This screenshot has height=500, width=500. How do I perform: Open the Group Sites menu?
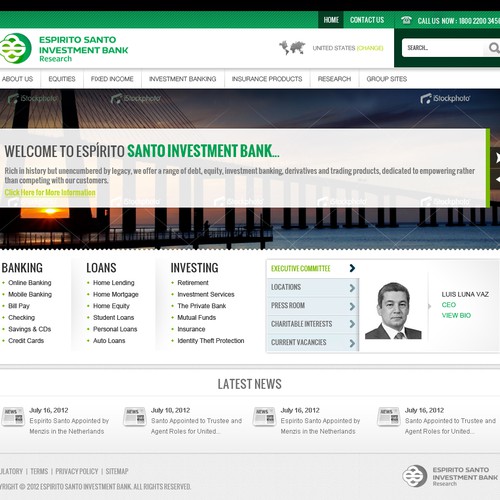(387, 79)
